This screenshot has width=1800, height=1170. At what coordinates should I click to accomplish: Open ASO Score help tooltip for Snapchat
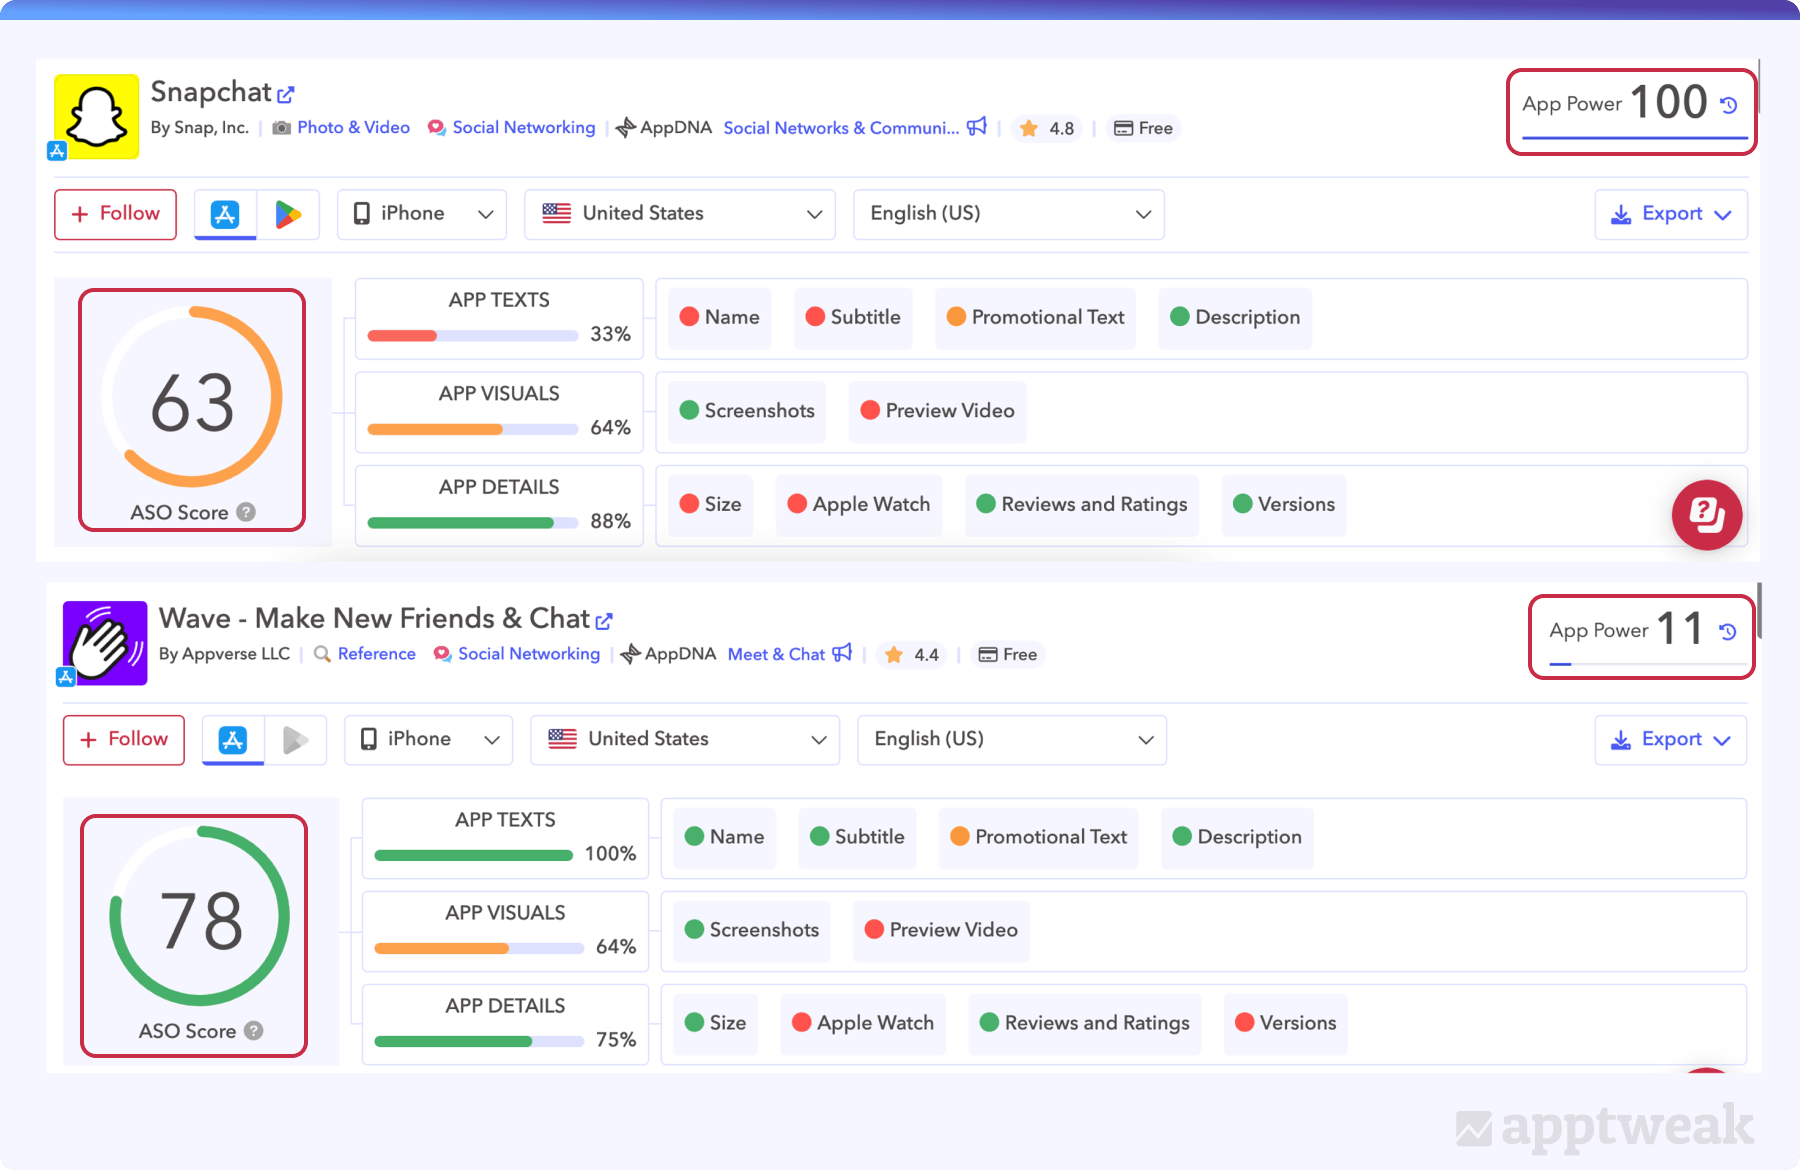pyautogui.click(x=246, y=512)
